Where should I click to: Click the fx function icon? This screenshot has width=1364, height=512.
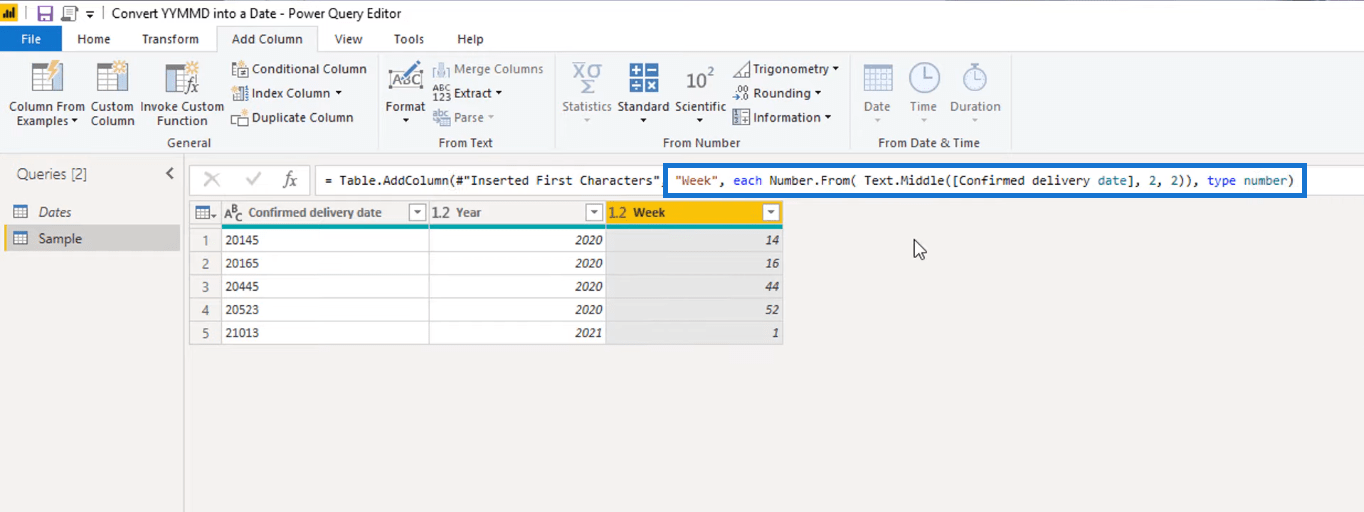(290, 179)
